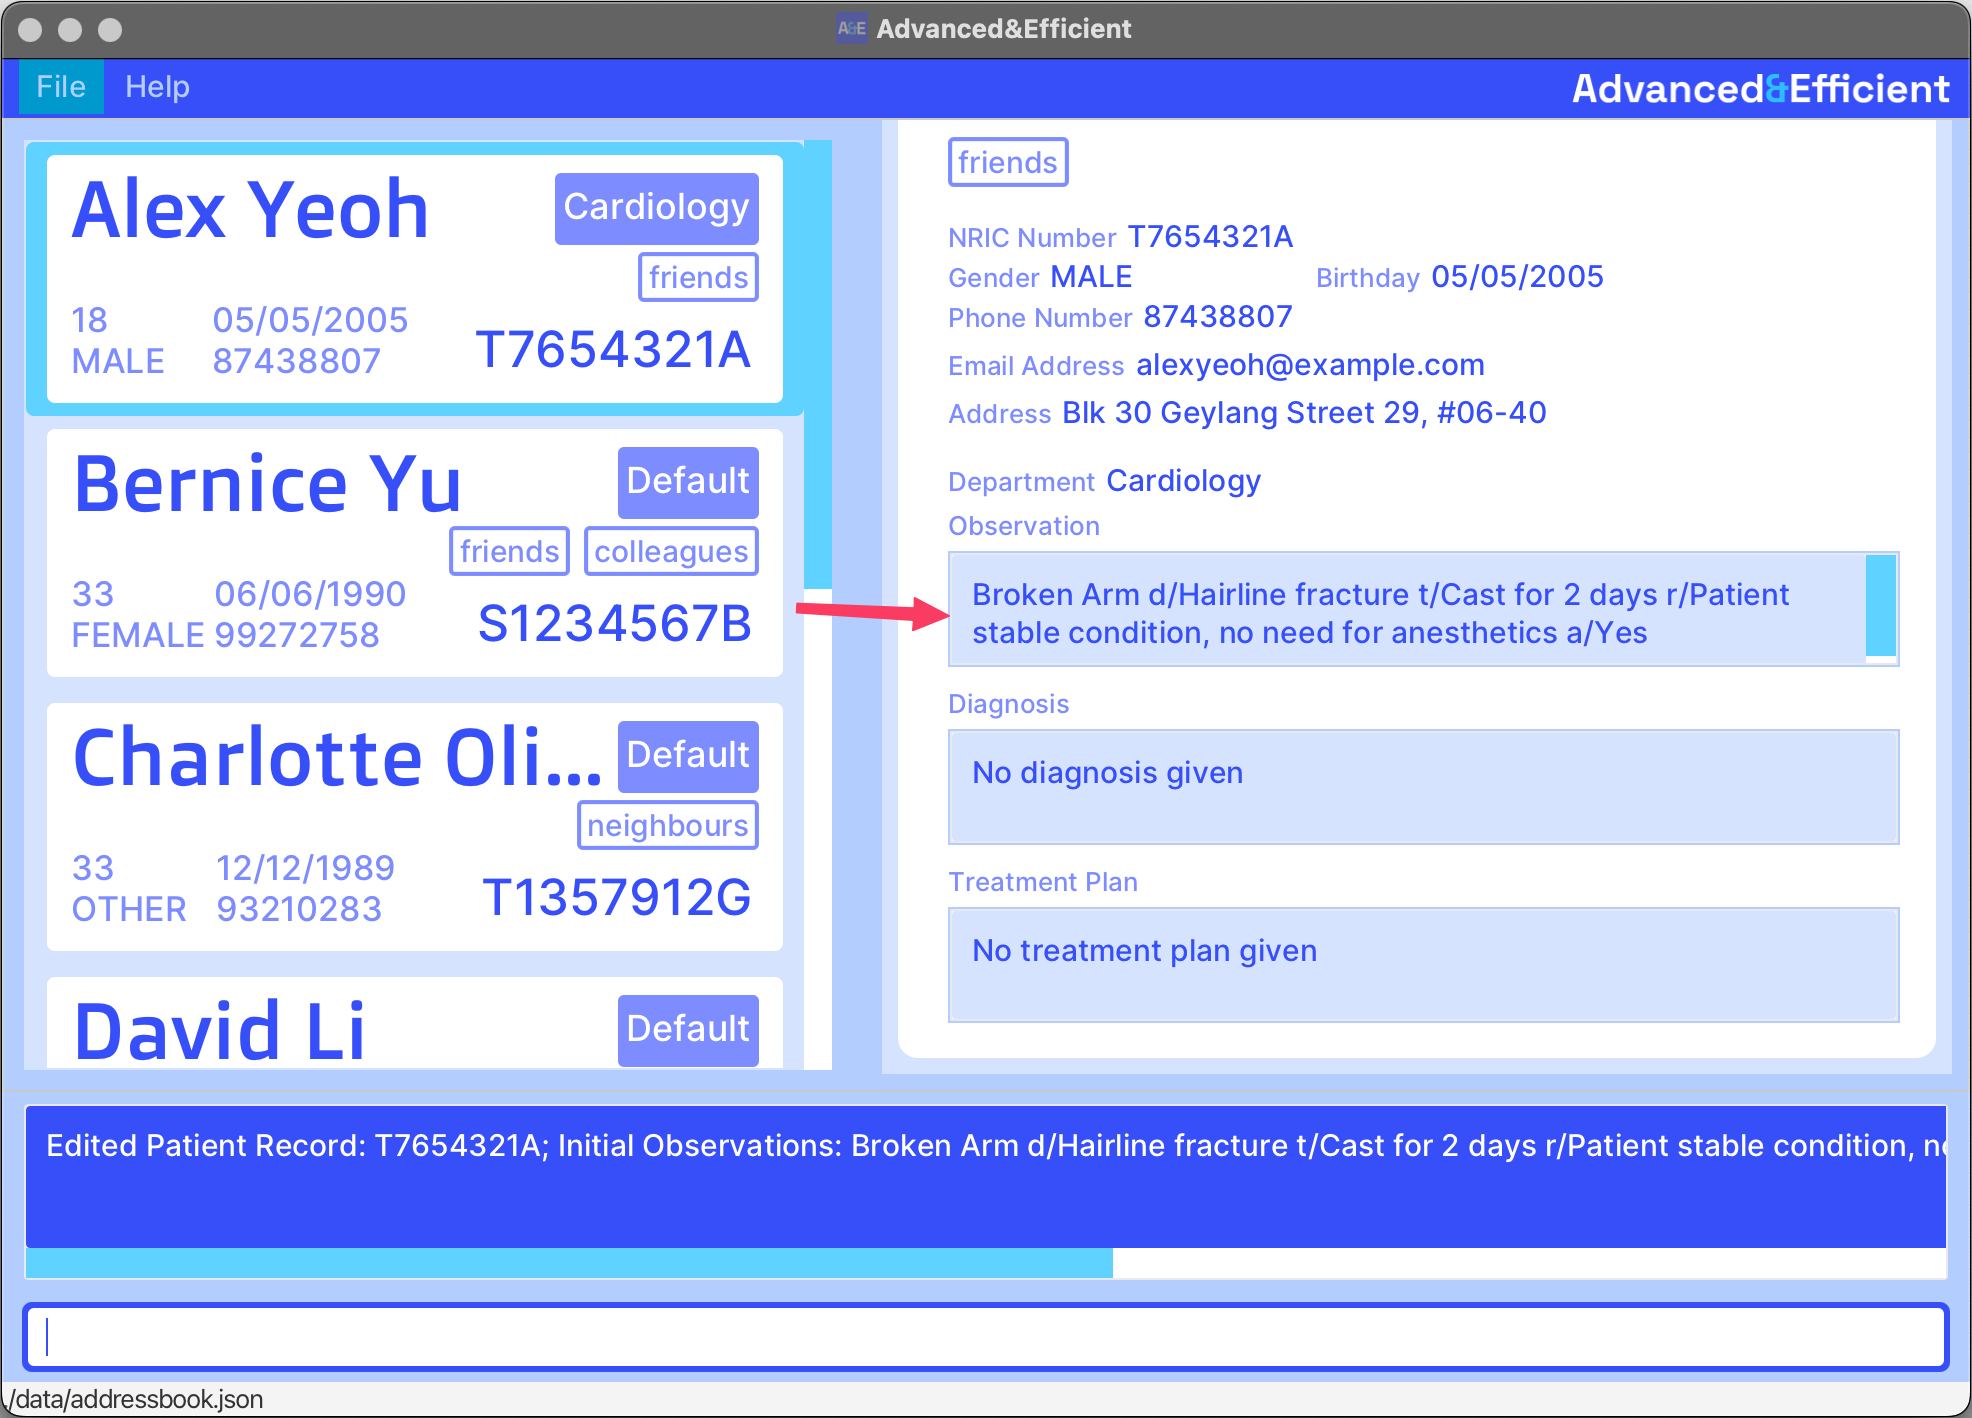This screenshot has width=1972, height=1418.
Task: Open the File menu
Action: pyautogui.click(x=61, y=87)
